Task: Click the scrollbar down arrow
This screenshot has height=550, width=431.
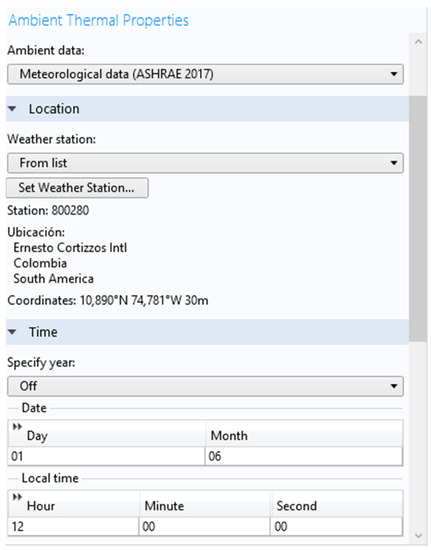Action: pos(418,536)
